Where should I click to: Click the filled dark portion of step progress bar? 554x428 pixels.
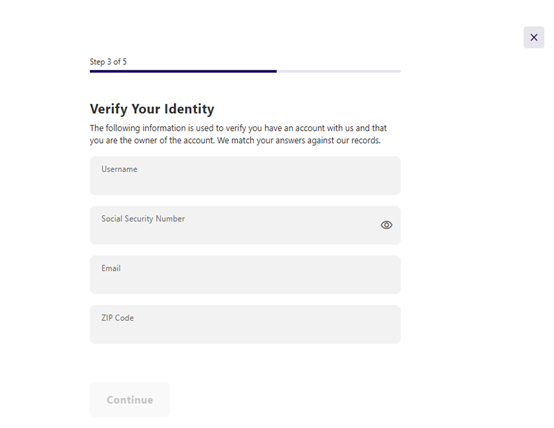click(x=183, y=71)
